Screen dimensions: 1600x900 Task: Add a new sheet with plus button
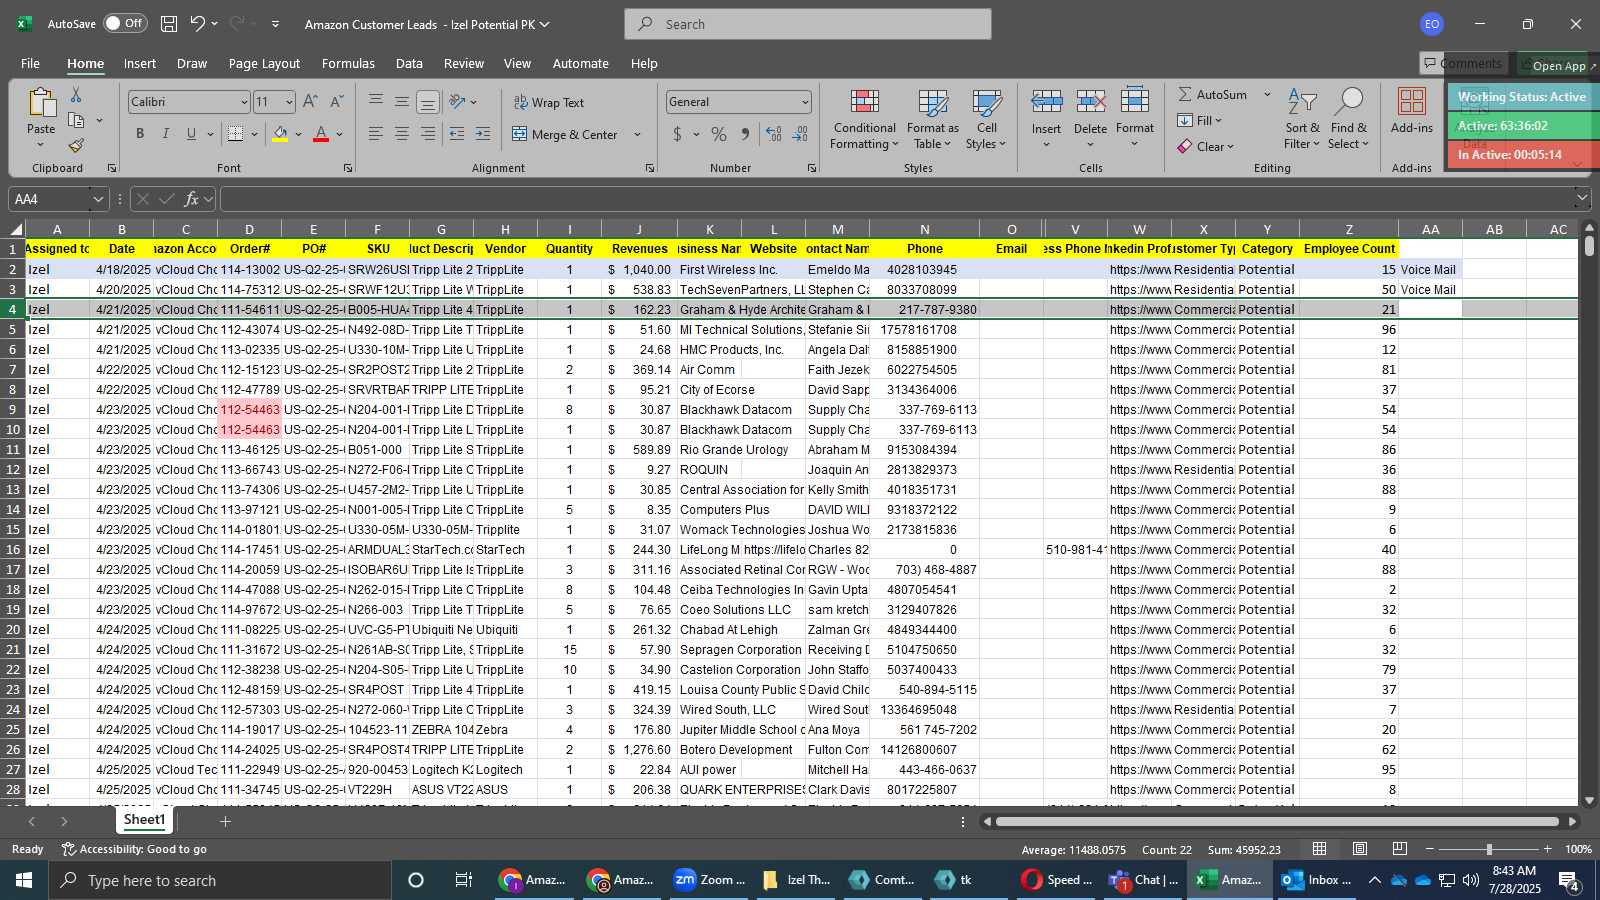pos(226,821)
